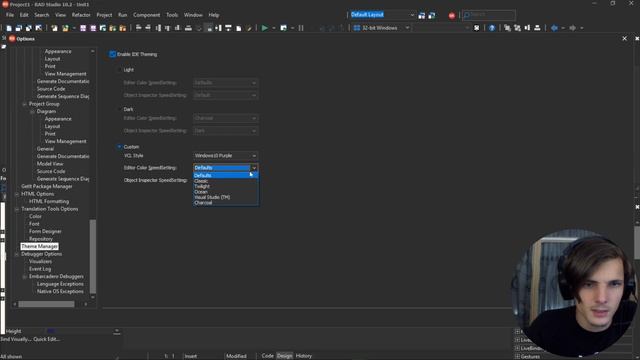Click the step-over icon right of Run

point(283,28)
